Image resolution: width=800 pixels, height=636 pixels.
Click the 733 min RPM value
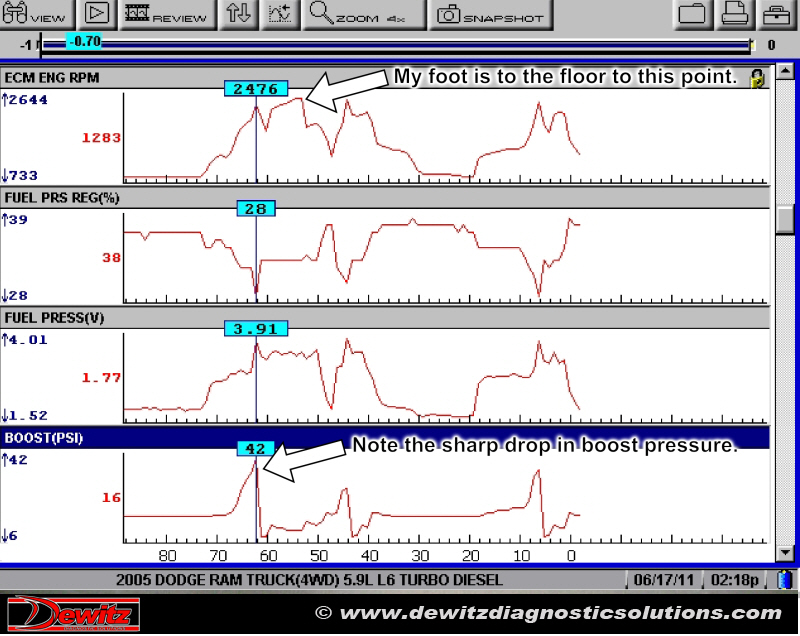click(x=20, y=176)
